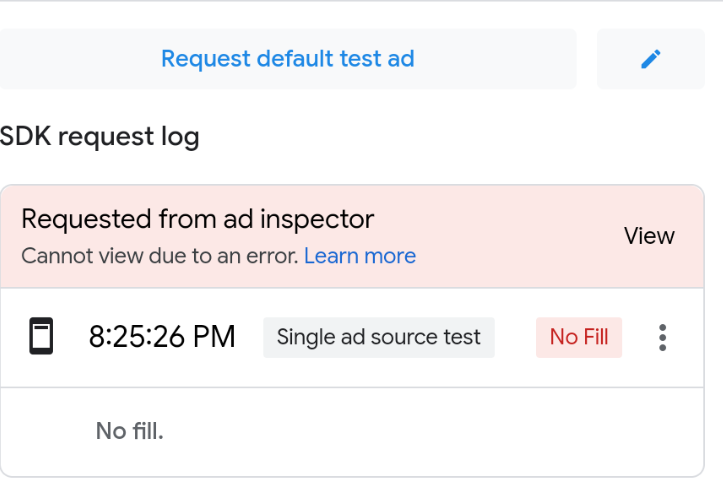The width and height of the screenshot is (723, 497).
Task: Show more actions for the 8:25:26 PM request
Action: coord(662,338)
